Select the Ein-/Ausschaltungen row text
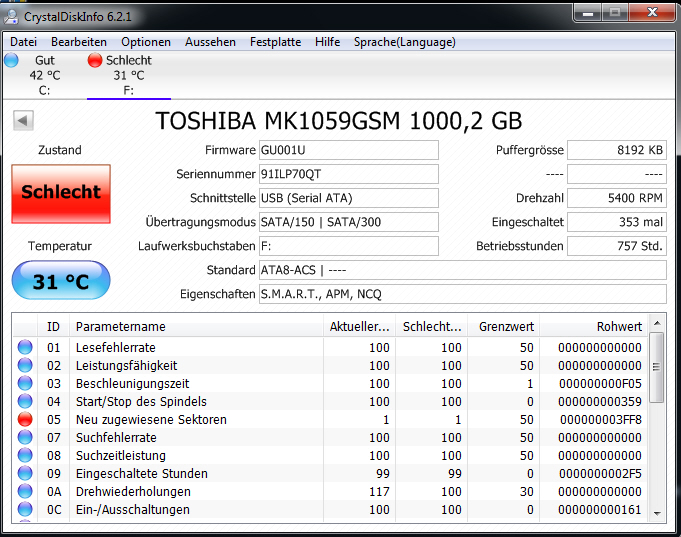Screen dimensions: 681x537 (132, 510)
